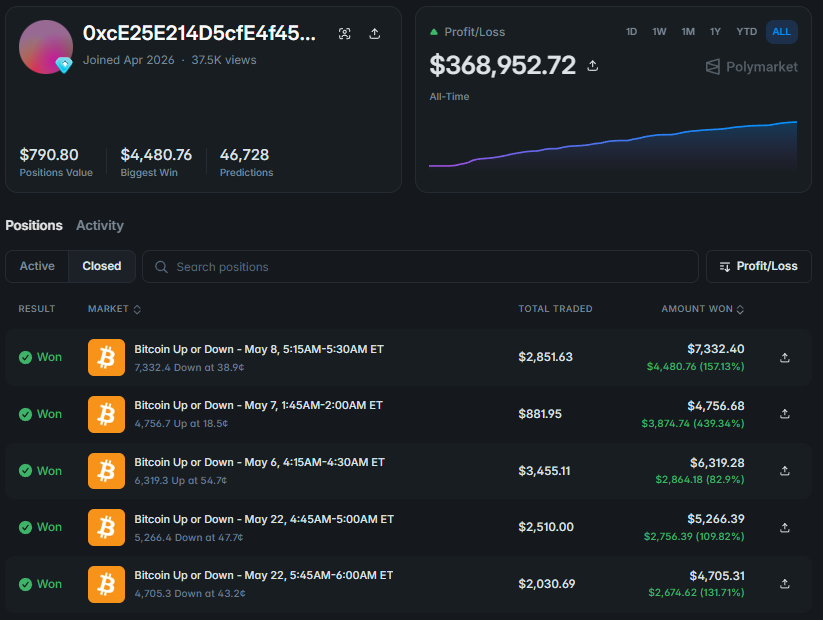Select the Closed positions filter
Viewport: 823px width, 620px height.
pyautogui.click(x=102, y=266)
